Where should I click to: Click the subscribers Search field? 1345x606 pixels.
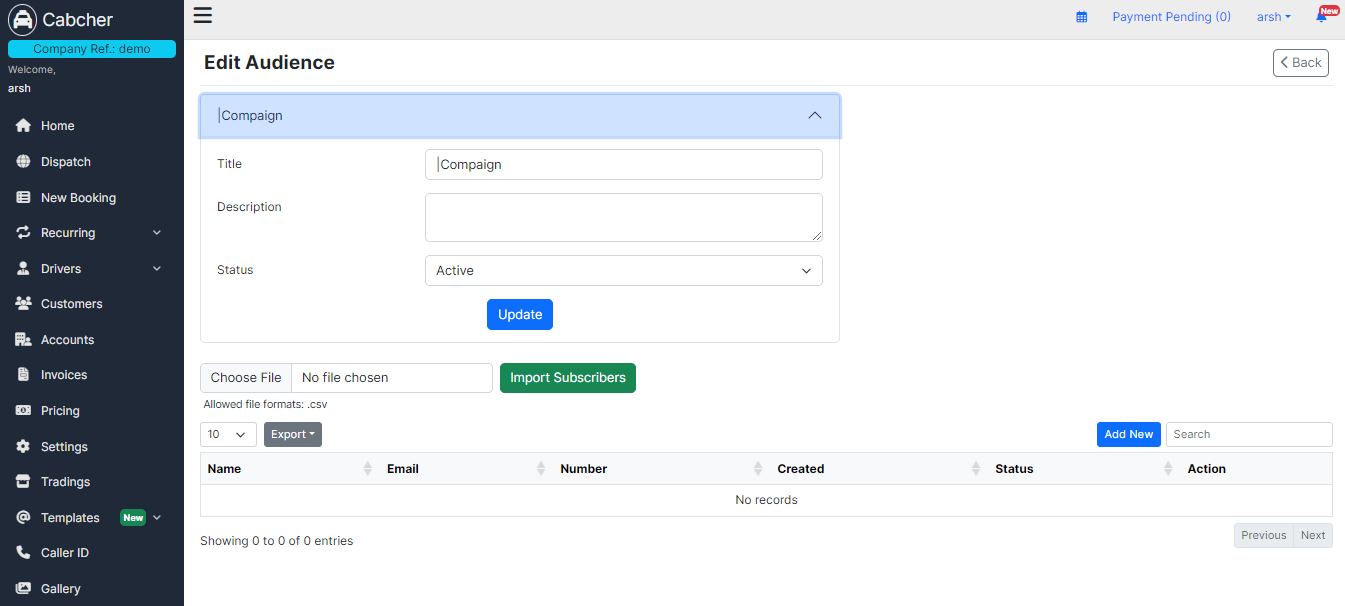click(x=1248, y=435)
